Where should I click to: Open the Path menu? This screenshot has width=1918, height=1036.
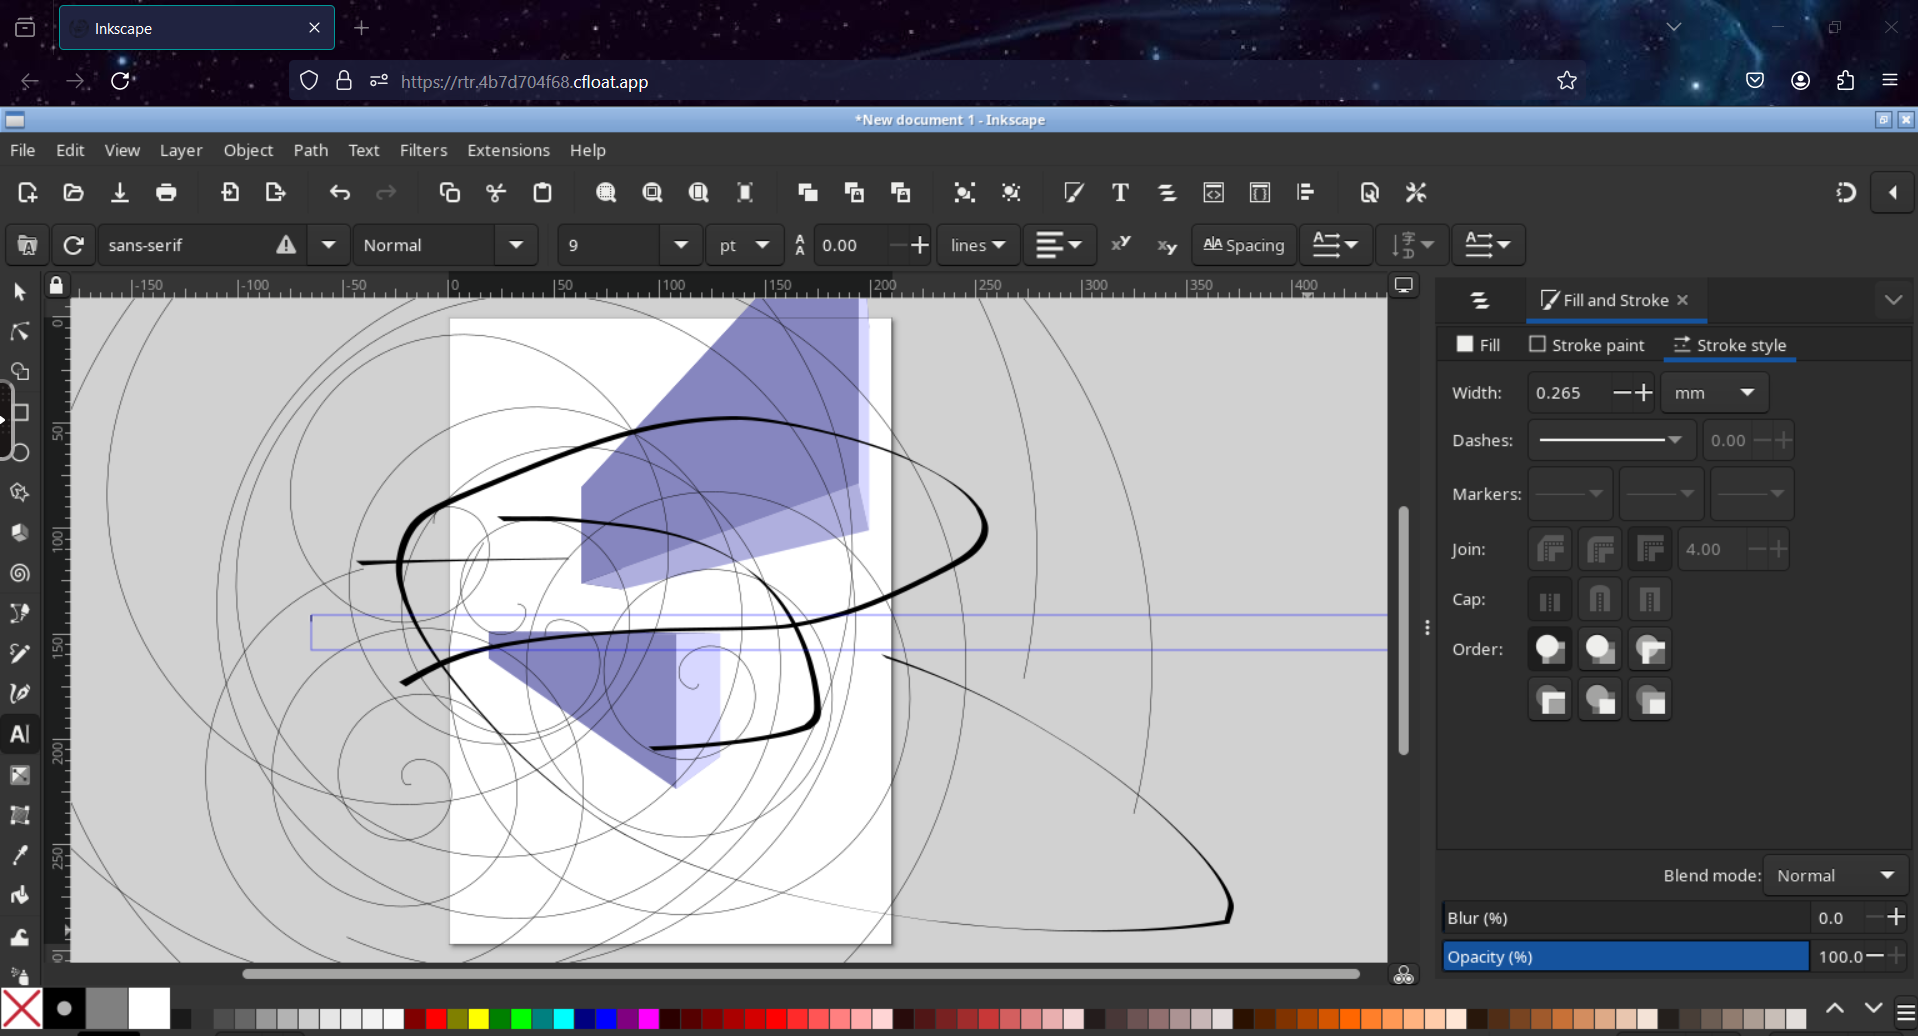(311, 150)
